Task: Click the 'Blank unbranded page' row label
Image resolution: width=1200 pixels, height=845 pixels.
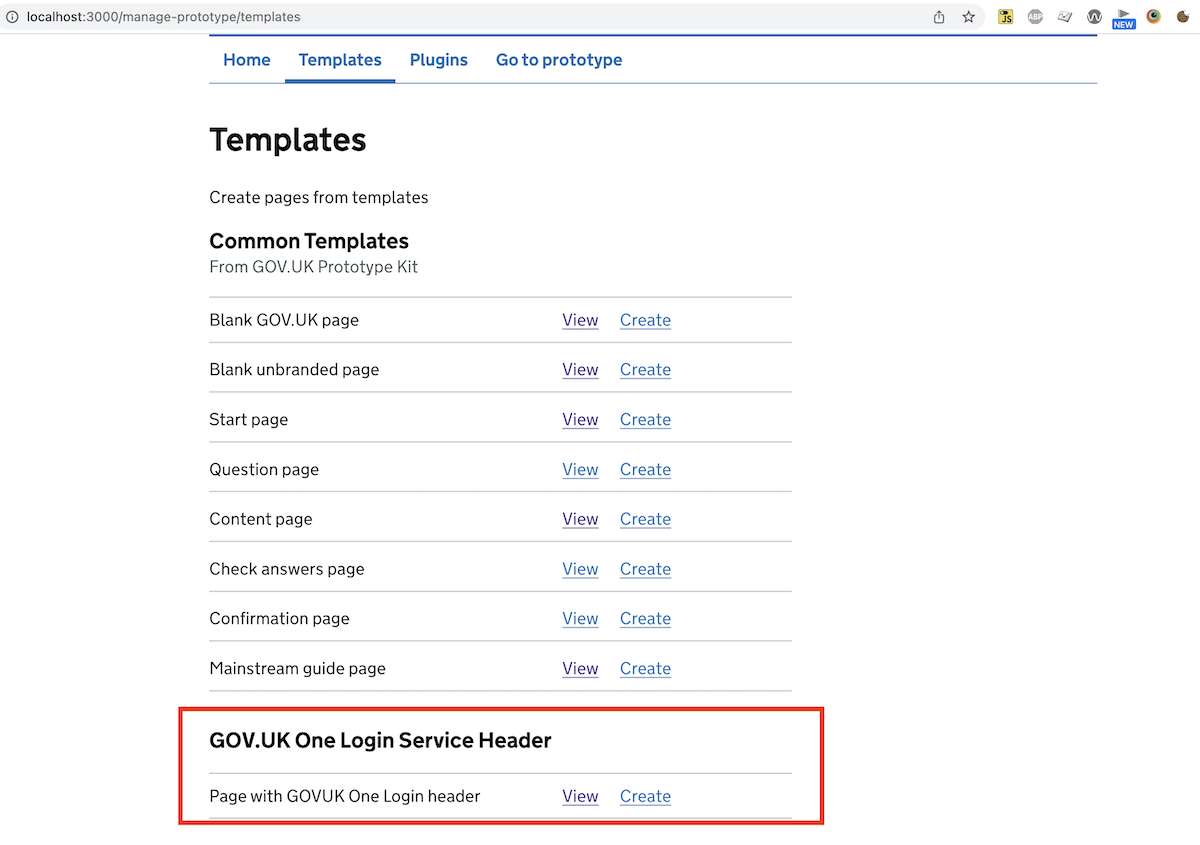Action: point(294,369)
